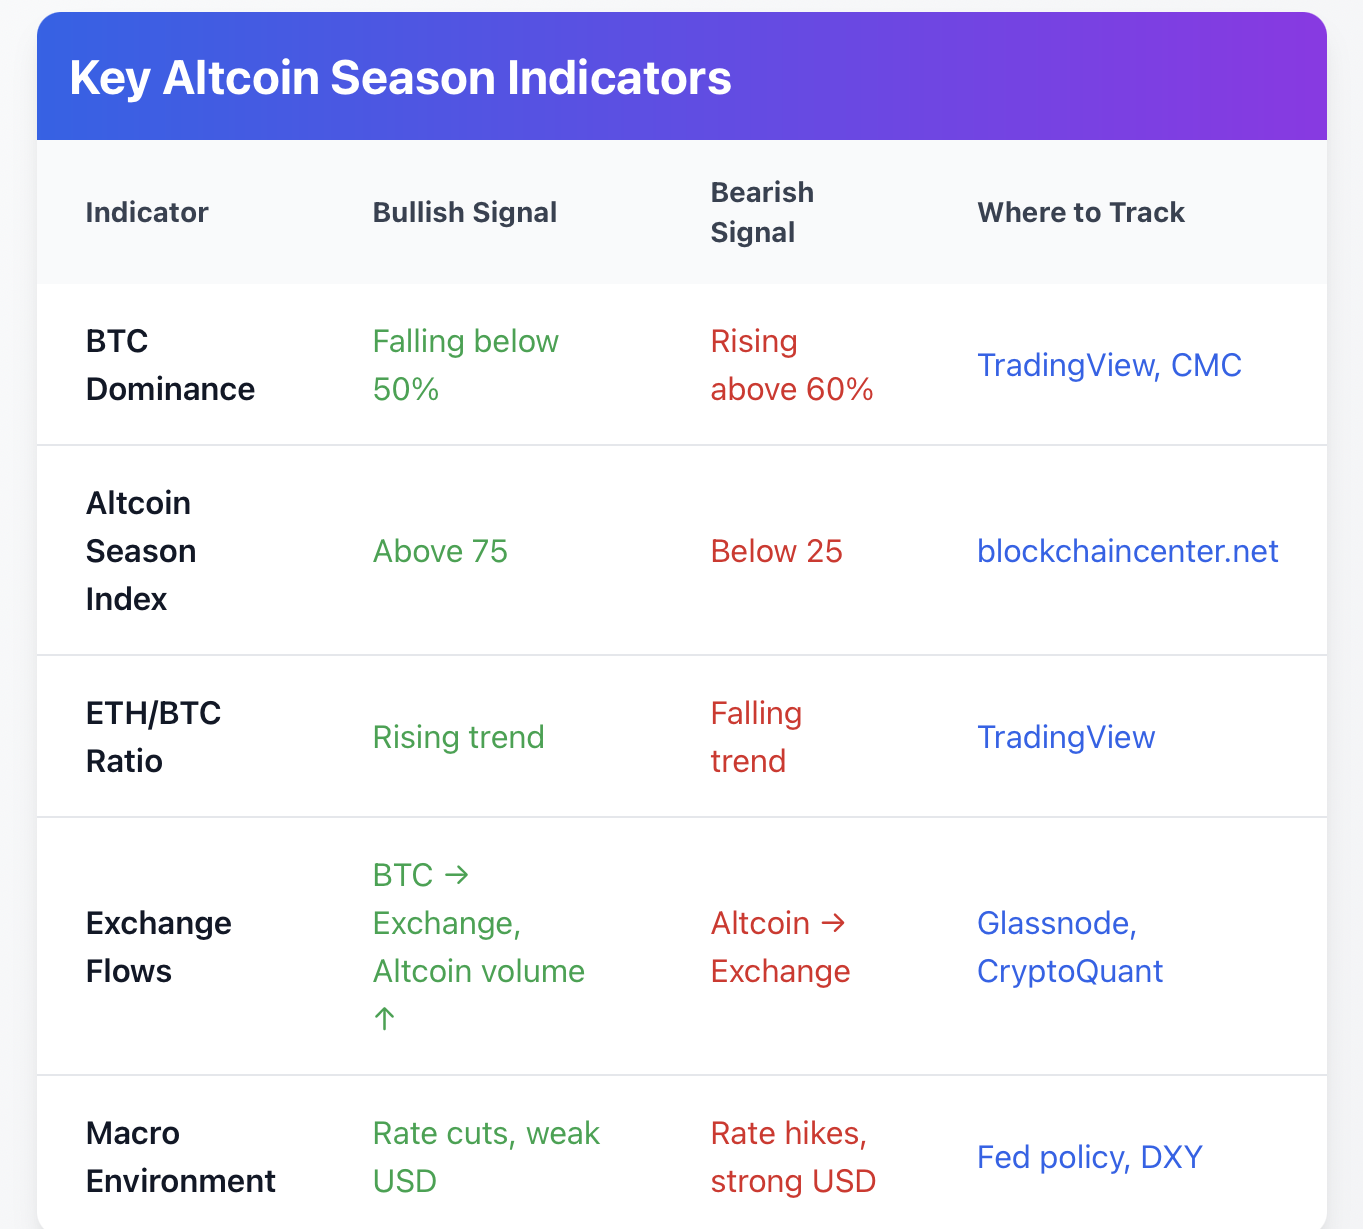
Task: Select the "BTC Dominance" row label
Action: [170, 365]
